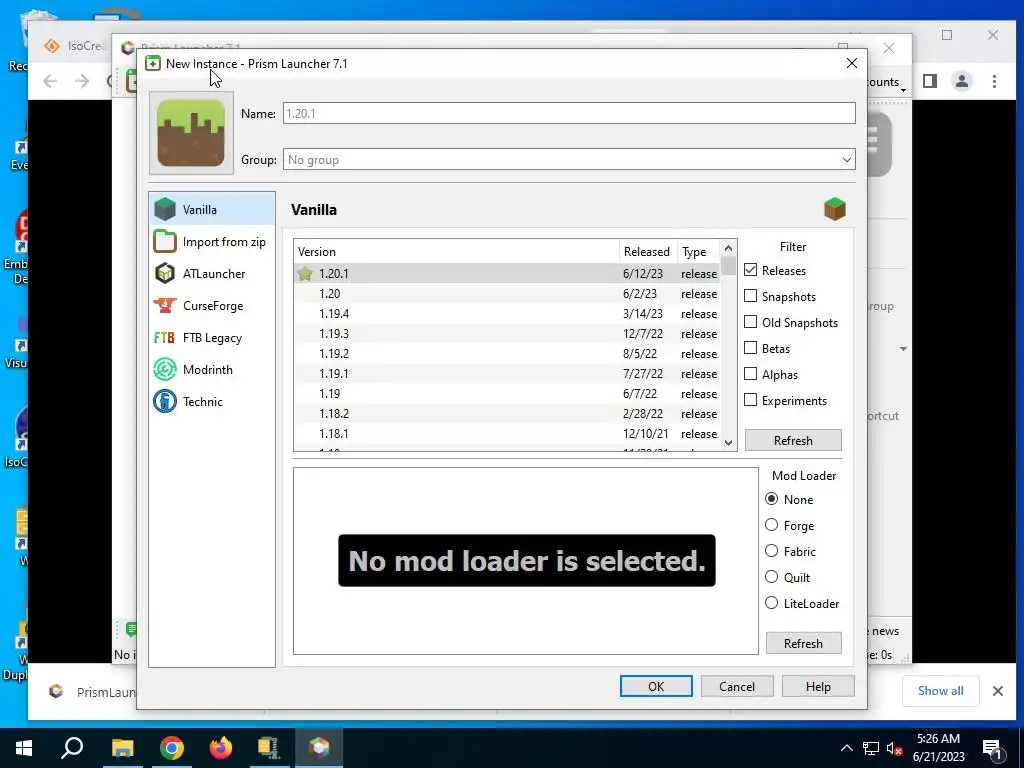Image resolution: width=1024 pixels, height=768 pixels.
Task: Open Chrome three-dot menu
Action: [994, 81]
